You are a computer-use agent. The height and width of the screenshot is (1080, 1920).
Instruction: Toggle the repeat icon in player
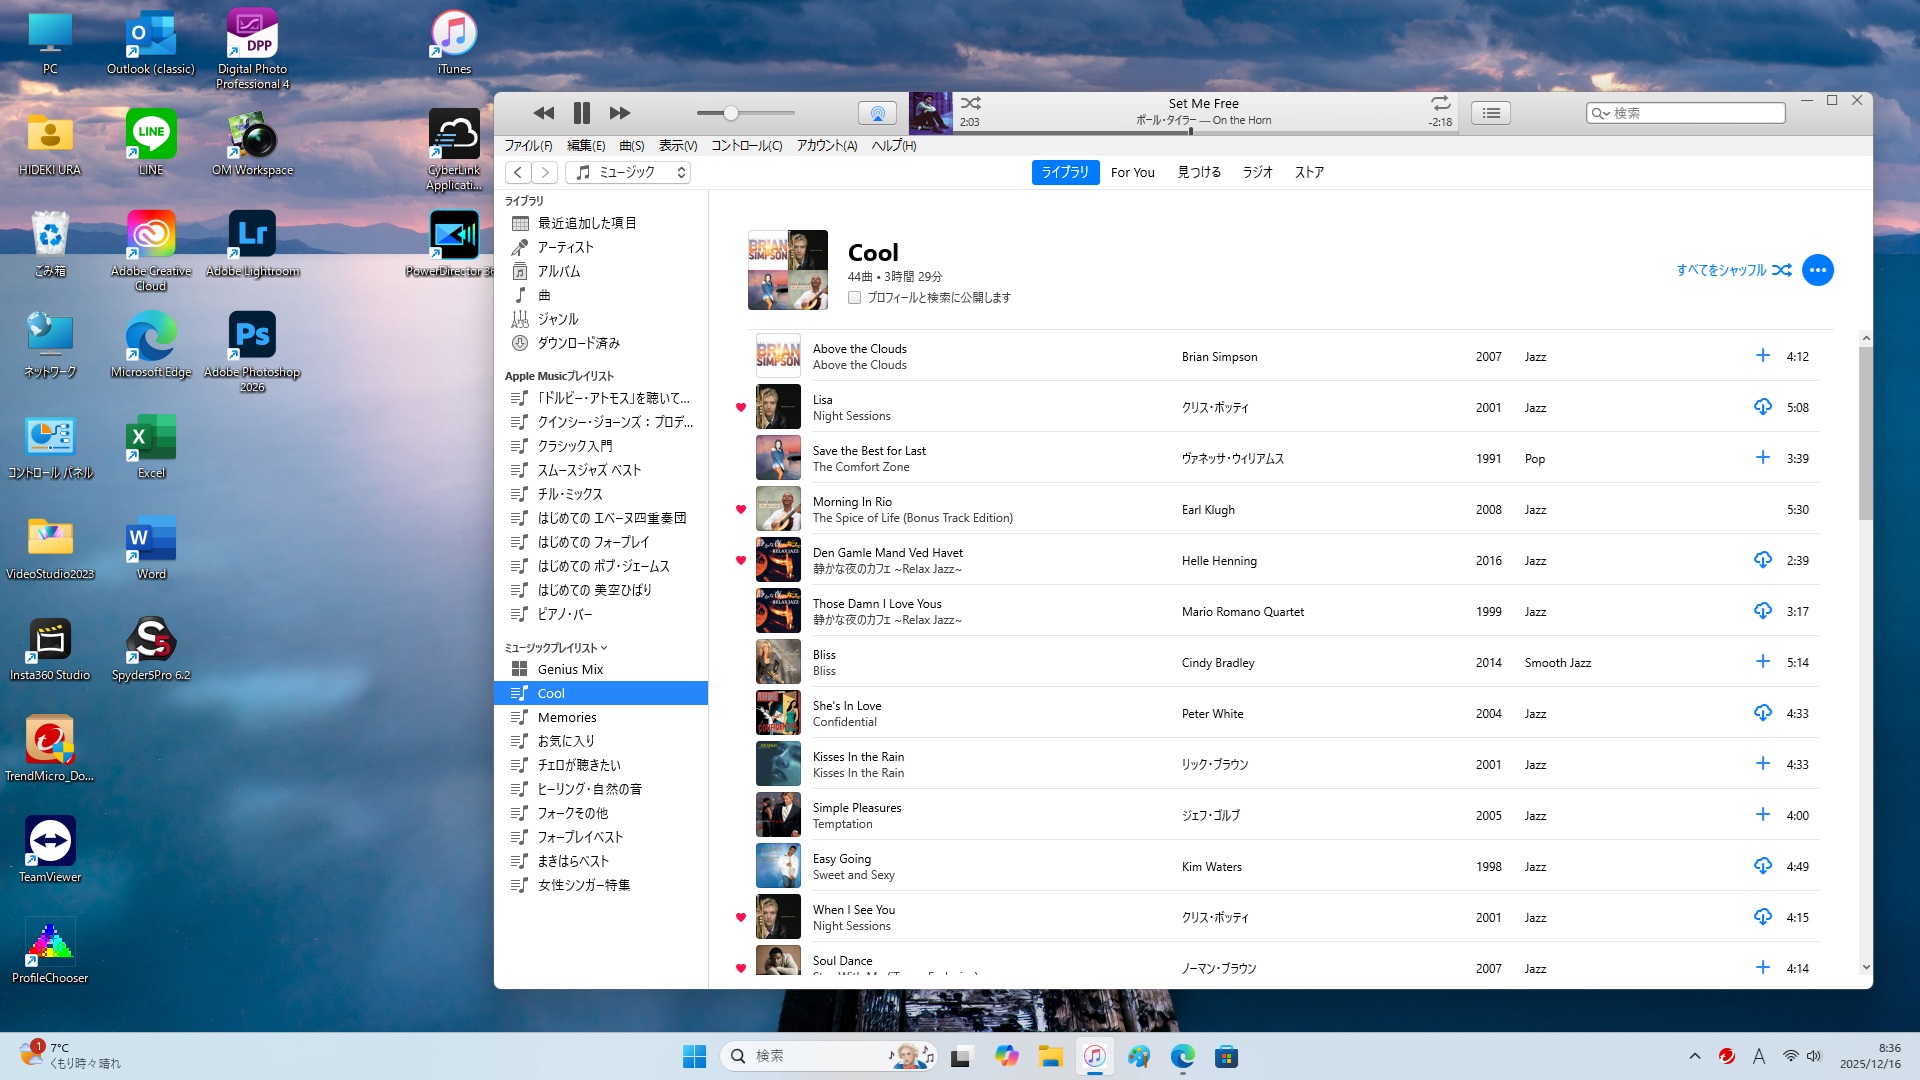(x=1440, y=103)
